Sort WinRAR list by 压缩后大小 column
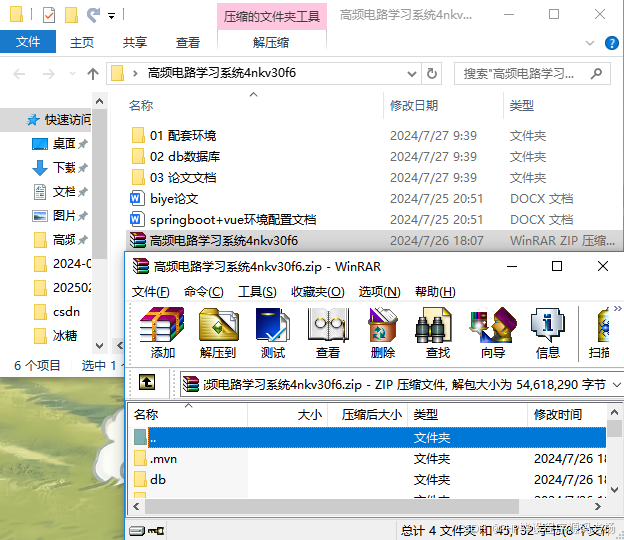The height and width of the screenshot is (540, 624). (x=372, y=415)
